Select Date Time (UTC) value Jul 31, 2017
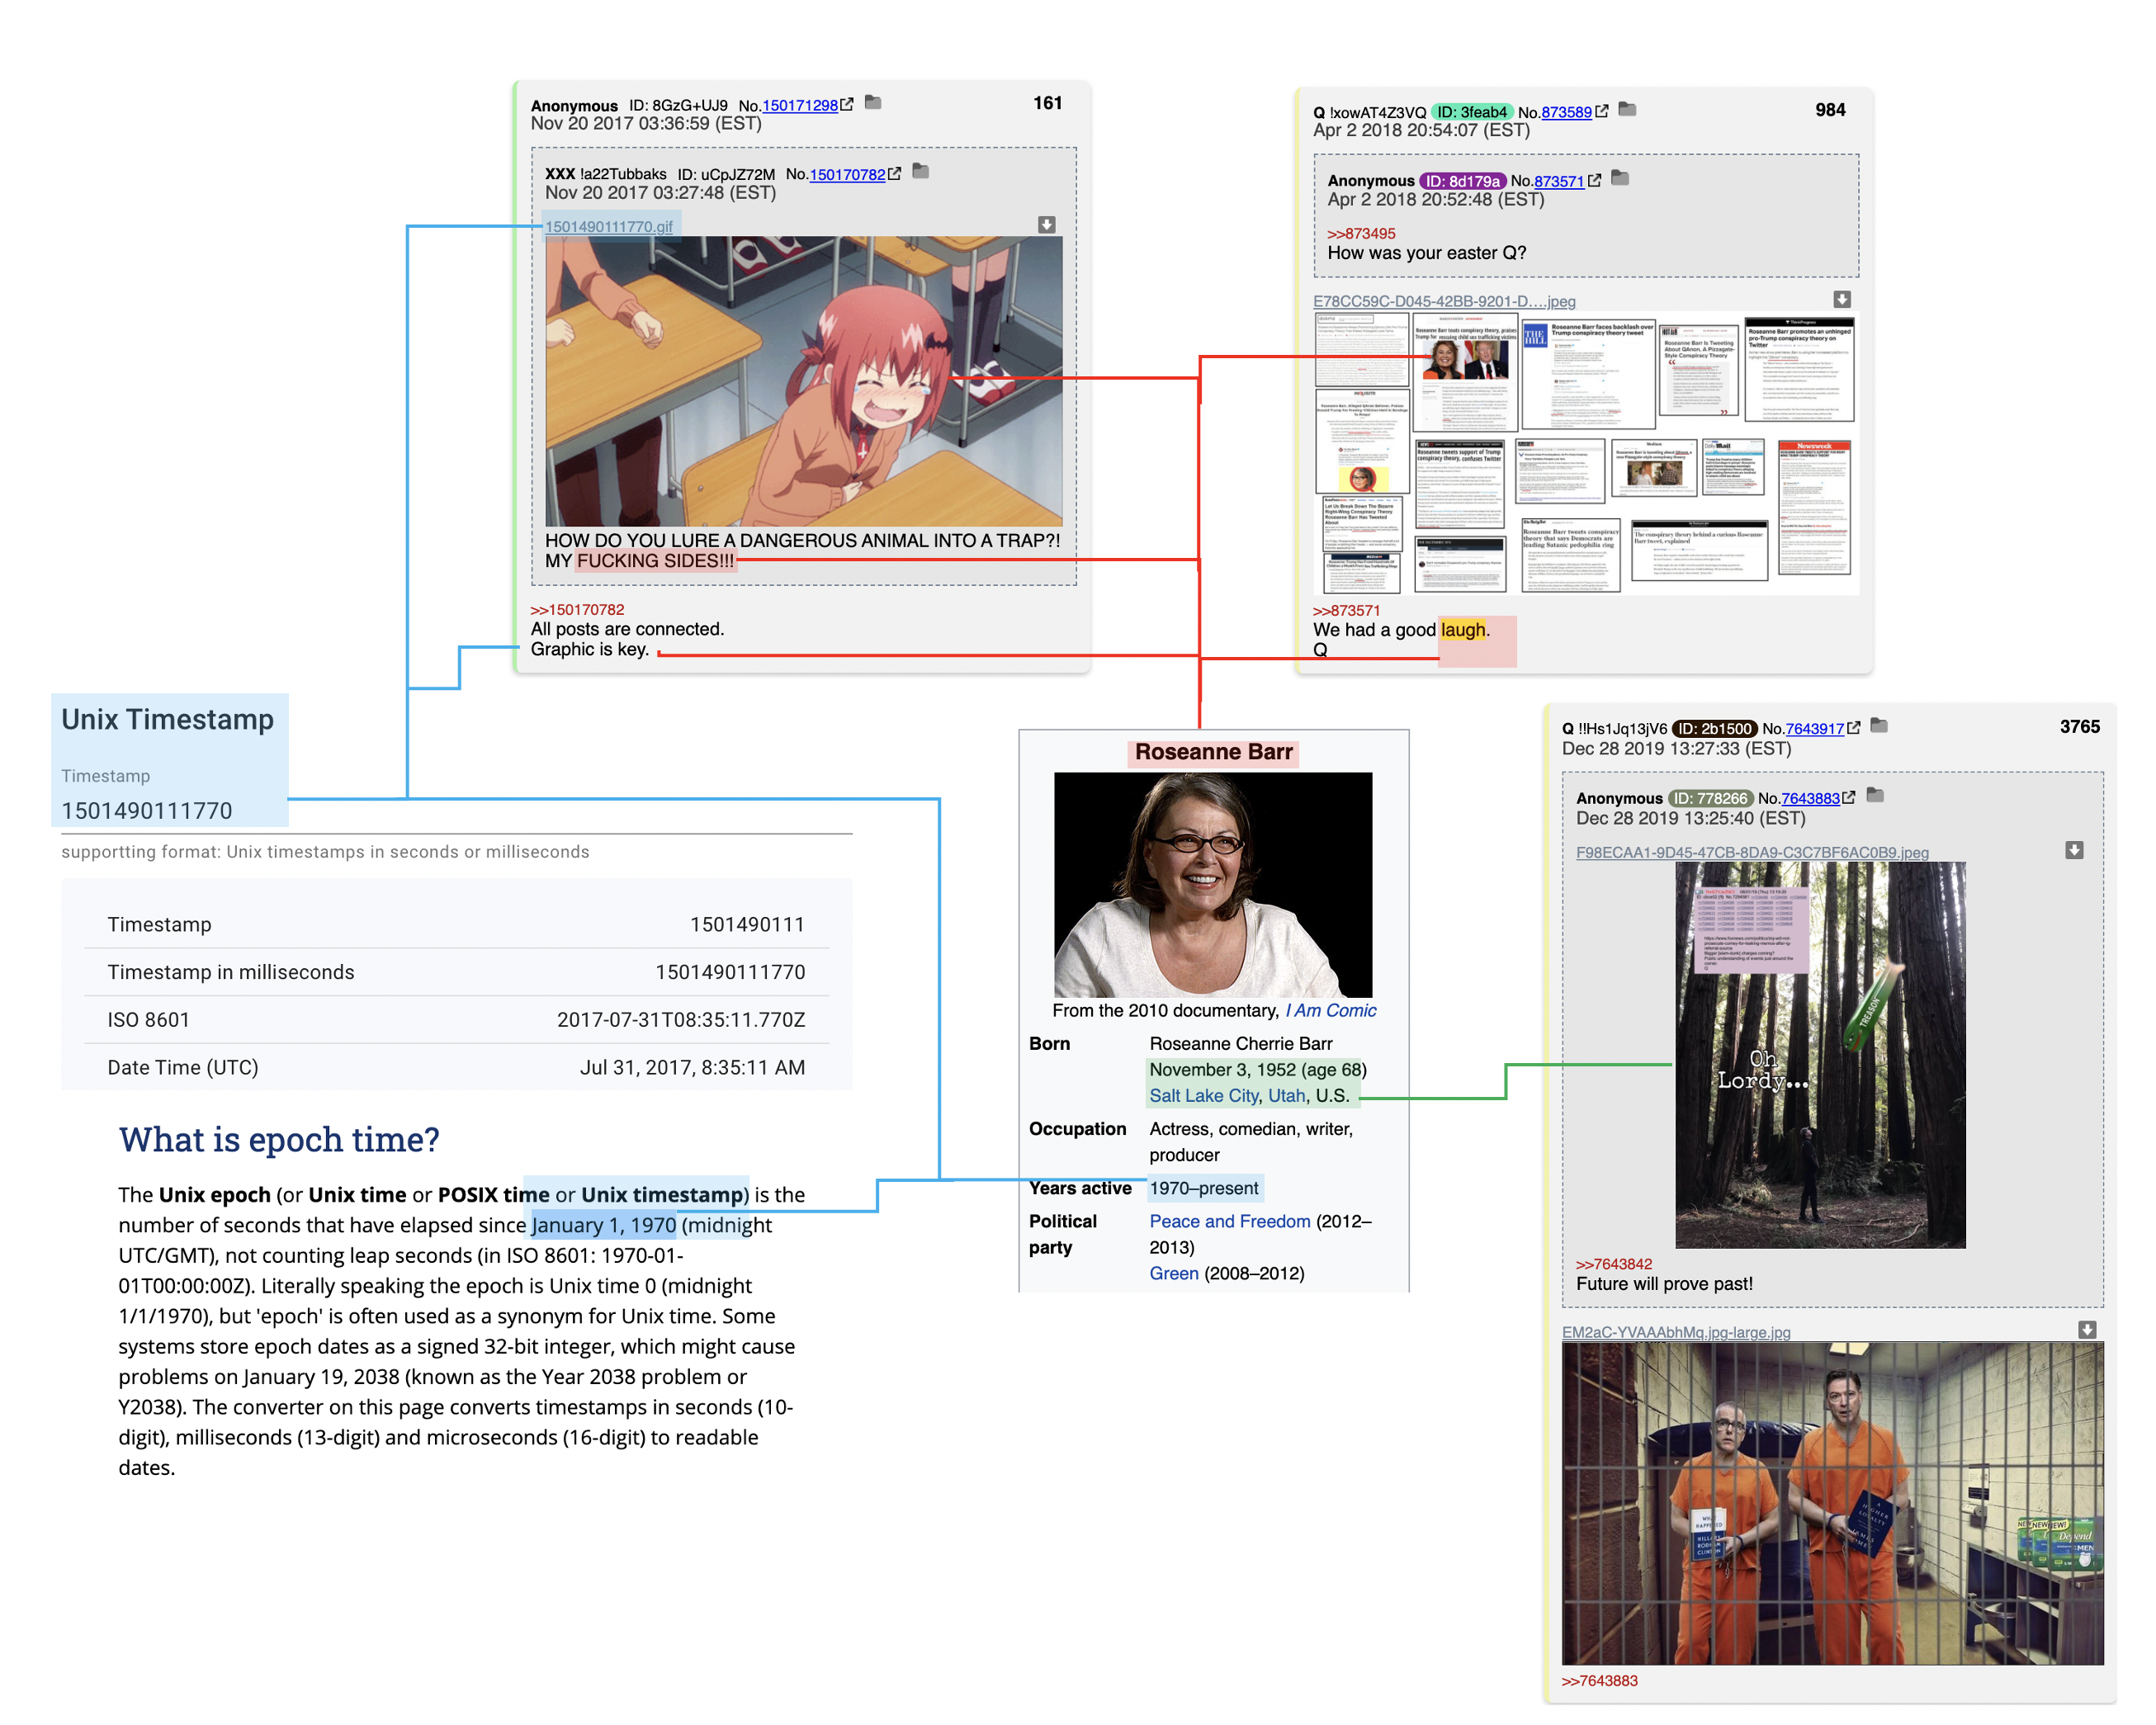 693,1068
